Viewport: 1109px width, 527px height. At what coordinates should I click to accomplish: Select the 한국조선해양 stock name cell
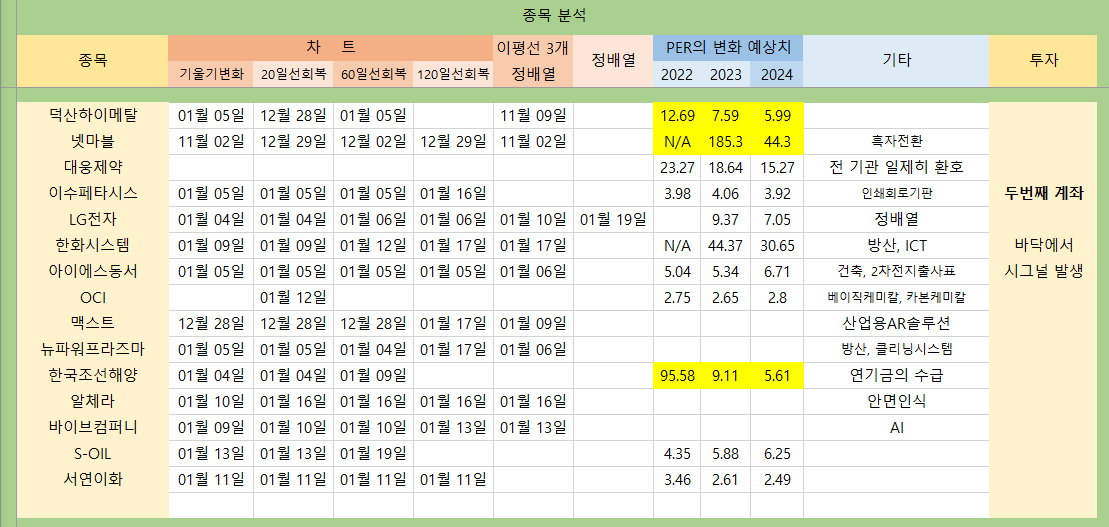(93, 376)
